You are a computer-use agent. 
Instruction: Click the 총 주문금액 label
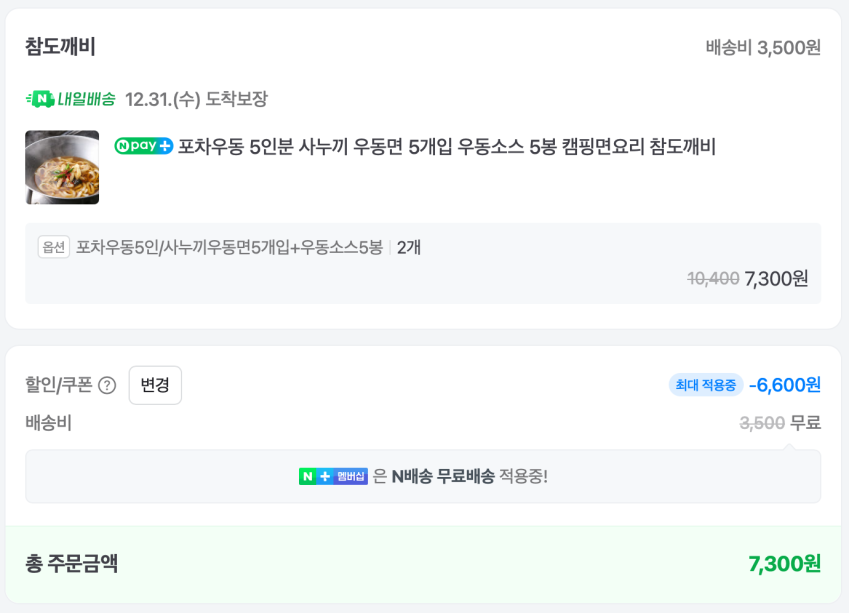[72, 564]
